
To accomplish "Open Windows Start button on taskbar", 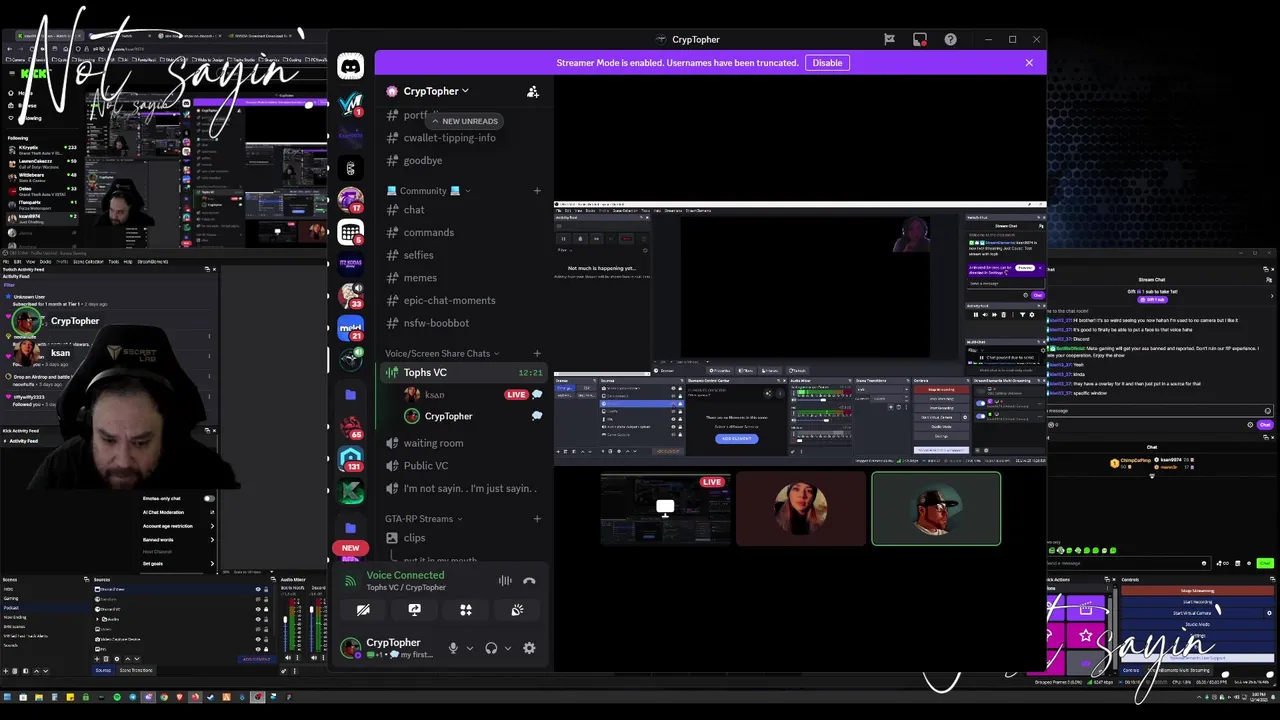I will click(x=7, y=697).
